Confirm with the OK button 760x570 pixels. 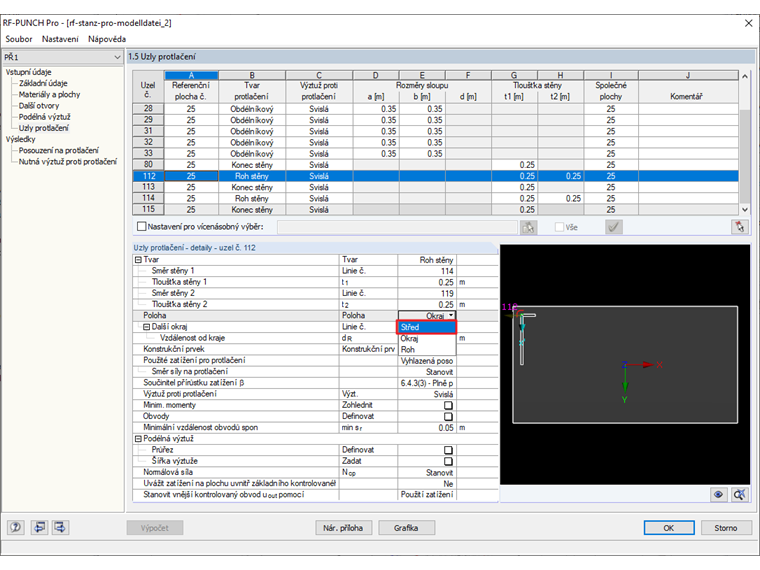click(669, 528)
